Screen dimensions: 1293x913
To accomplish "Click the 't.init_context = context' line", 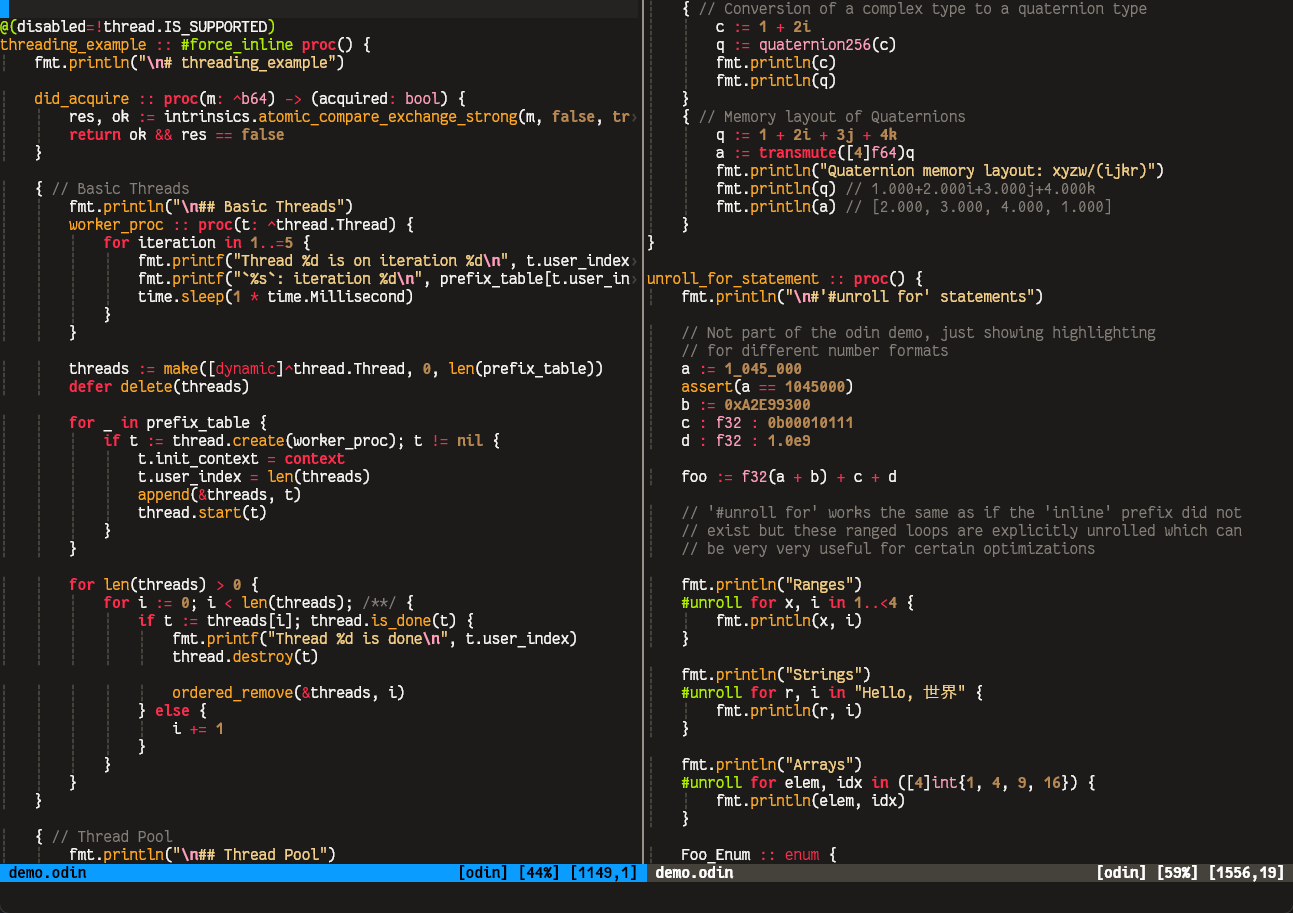I will point(241,459).
